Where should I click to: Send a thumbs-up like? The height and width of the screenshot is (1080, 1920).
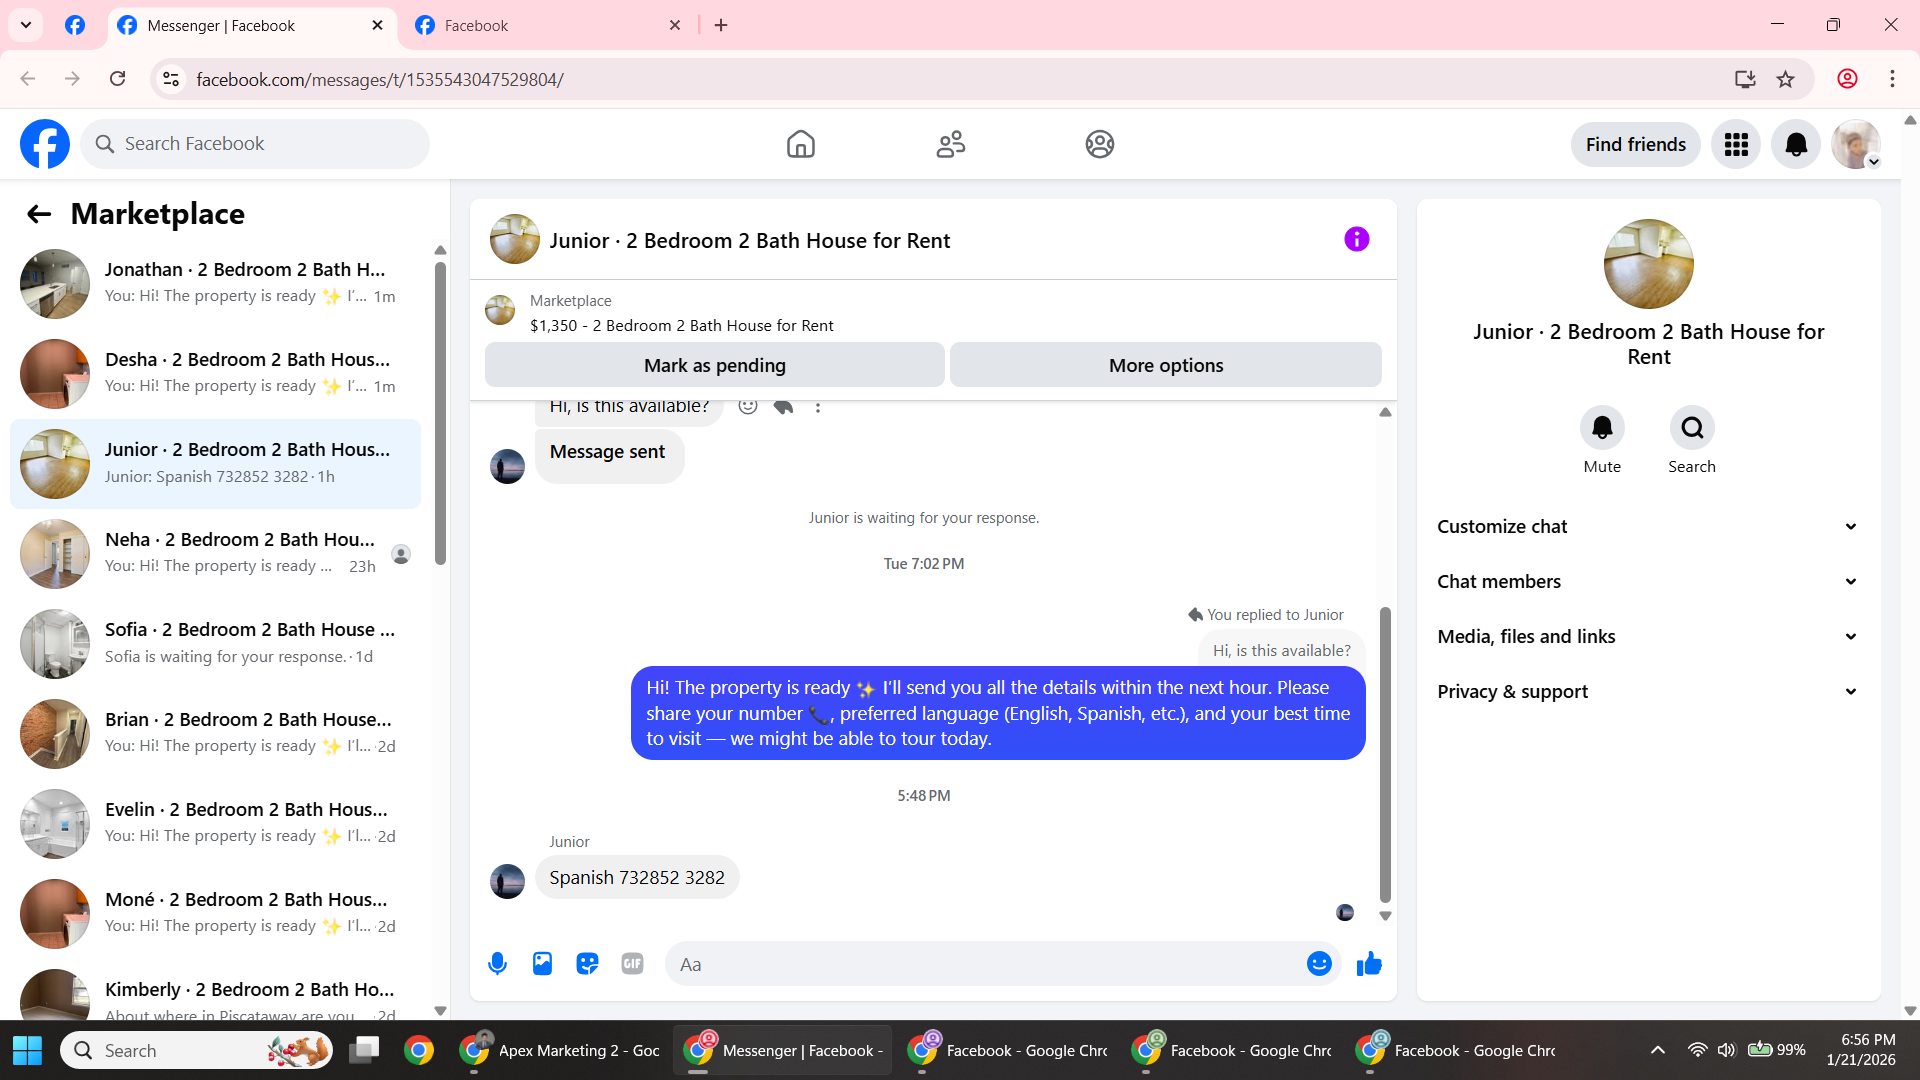click(1369, 964)
